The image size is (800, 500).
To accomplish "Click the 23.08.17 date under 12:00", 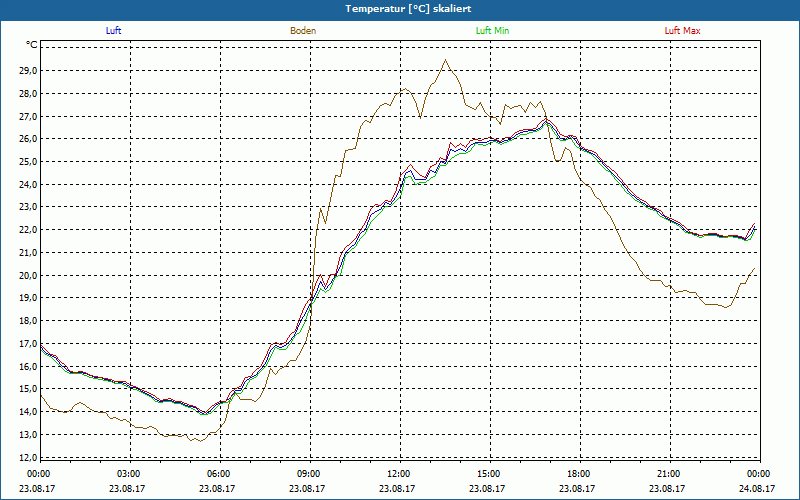I will [x=397, y=488].
